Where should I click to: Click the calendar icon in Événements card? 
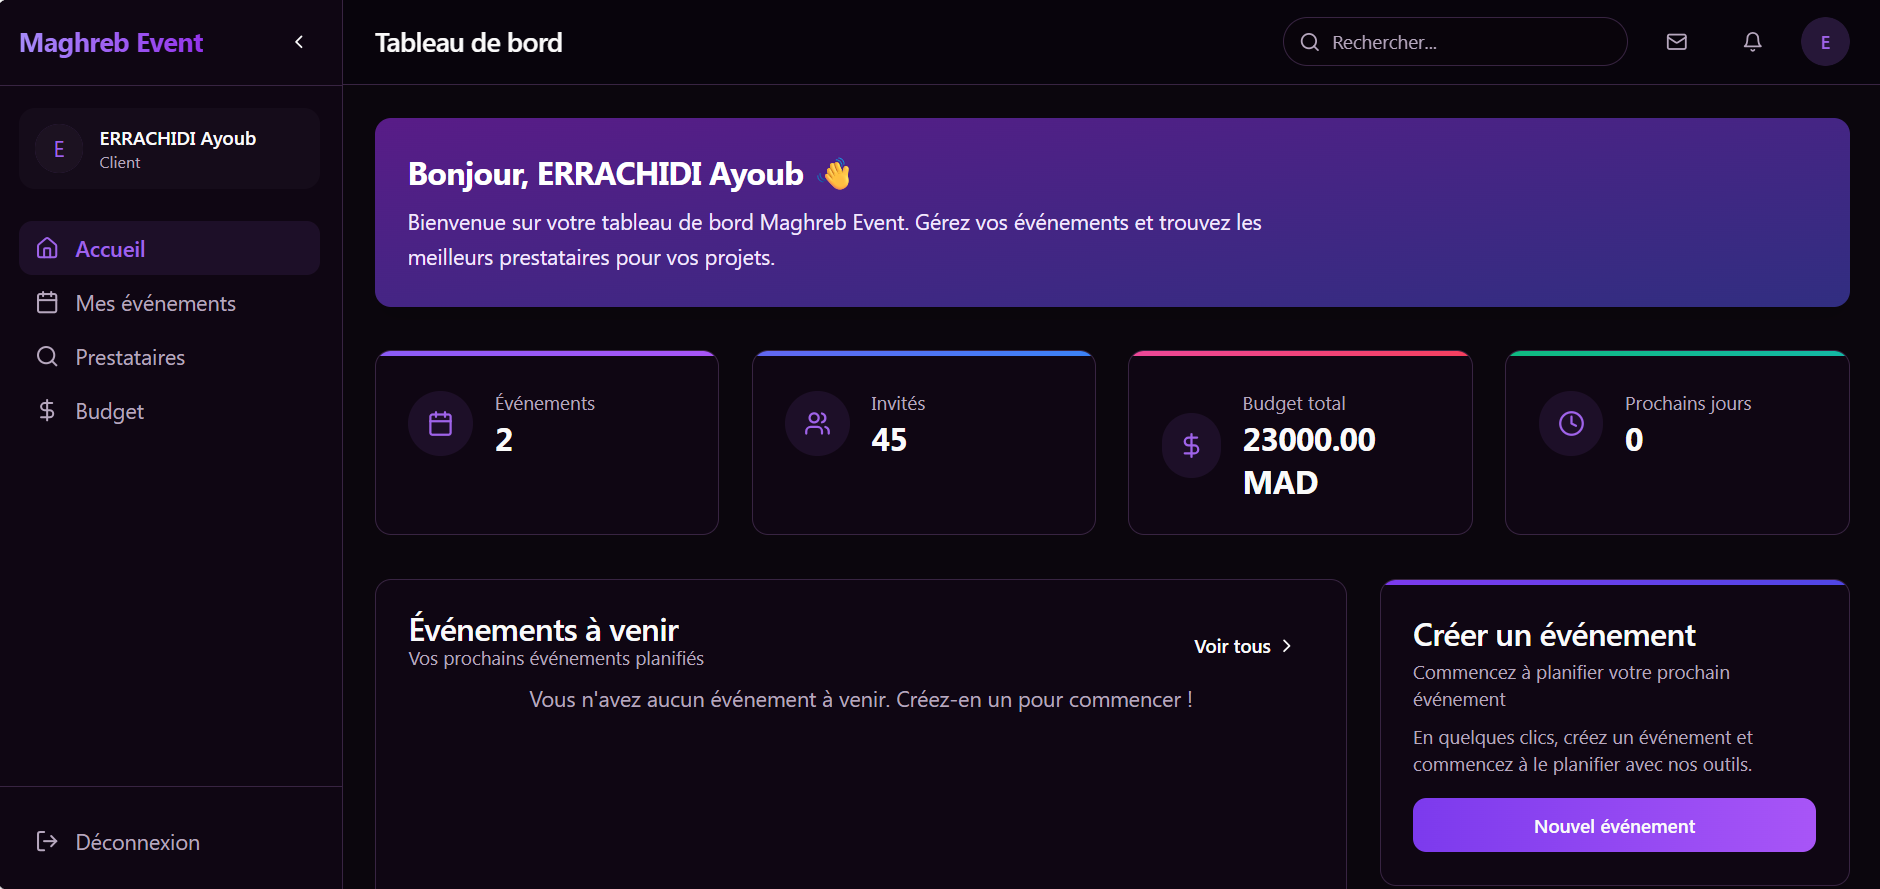tap(440, 424)
